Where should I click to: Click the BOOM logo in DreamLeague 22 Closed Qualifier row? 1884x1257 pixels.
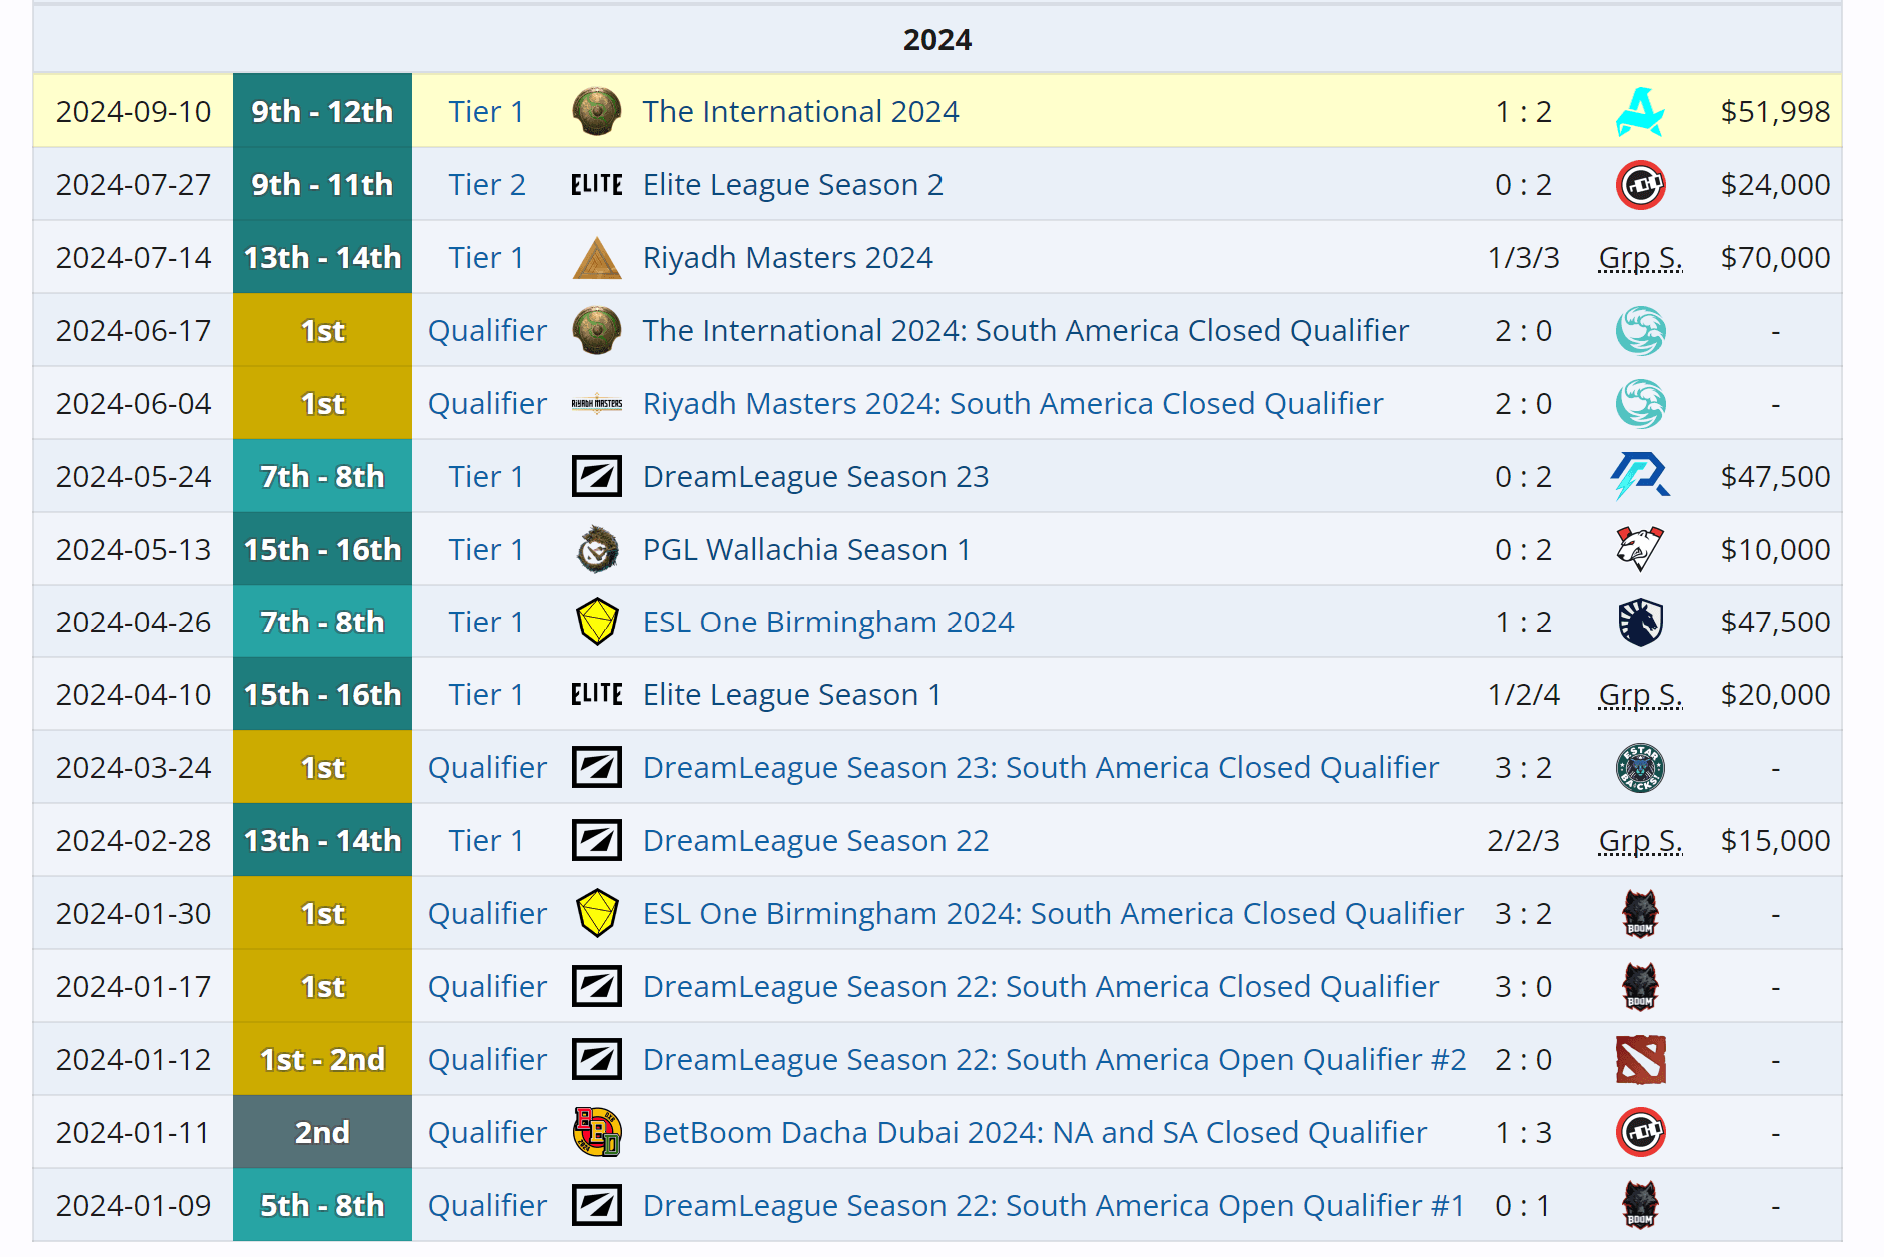(1640, 986)
